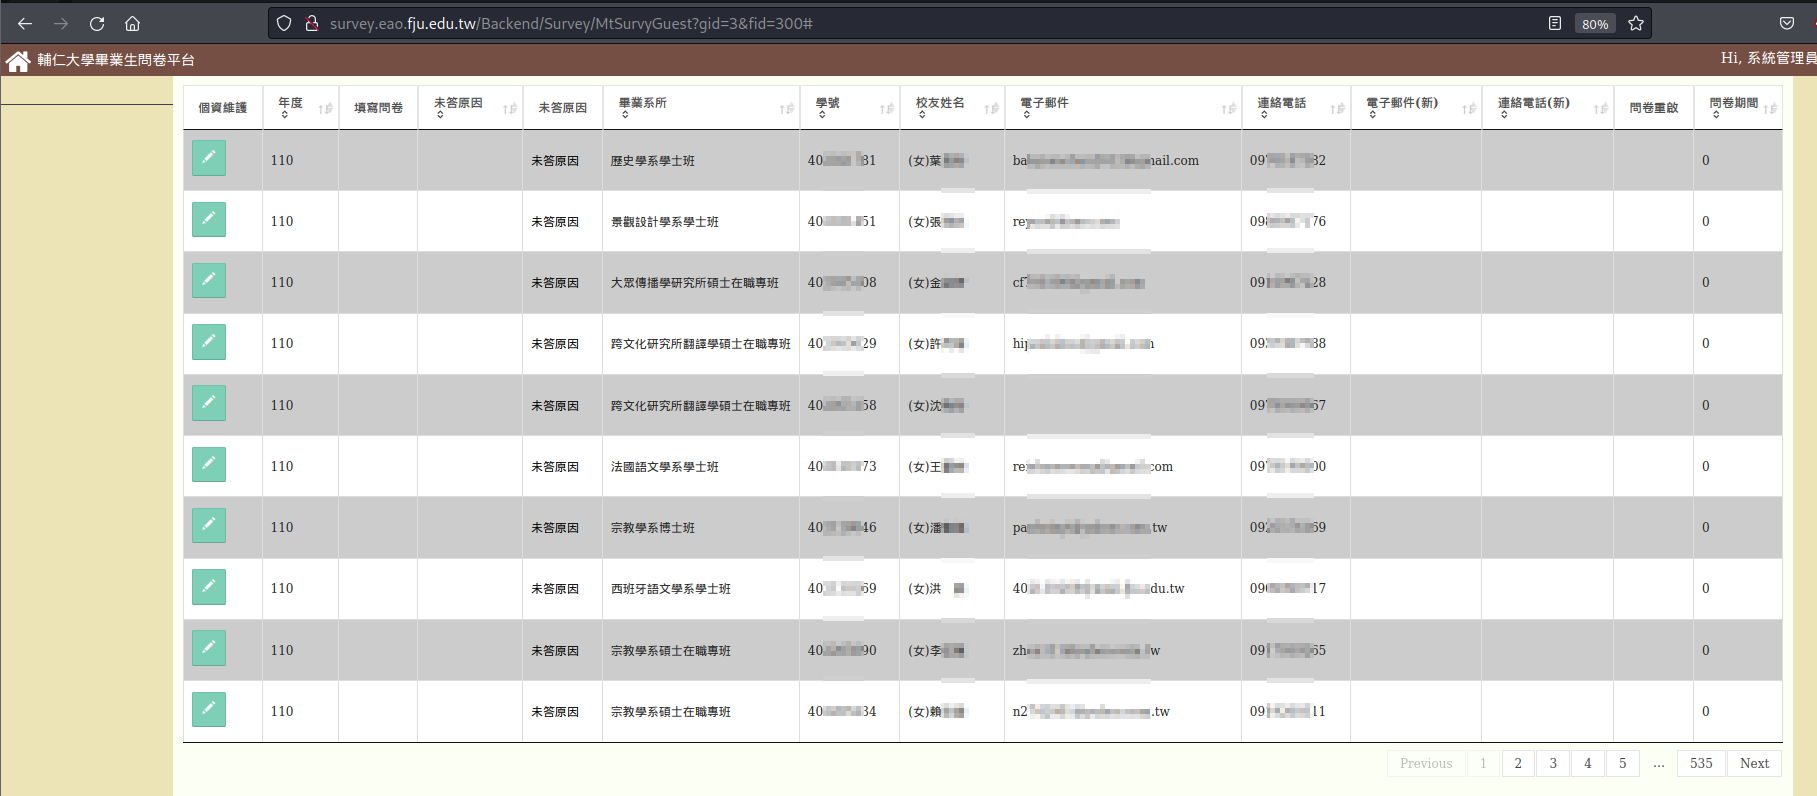Image resolution: width=1817 pixels, height=796 pixels.
Task: Click the 問卷重啟 column header
Action: (1654, 107)
